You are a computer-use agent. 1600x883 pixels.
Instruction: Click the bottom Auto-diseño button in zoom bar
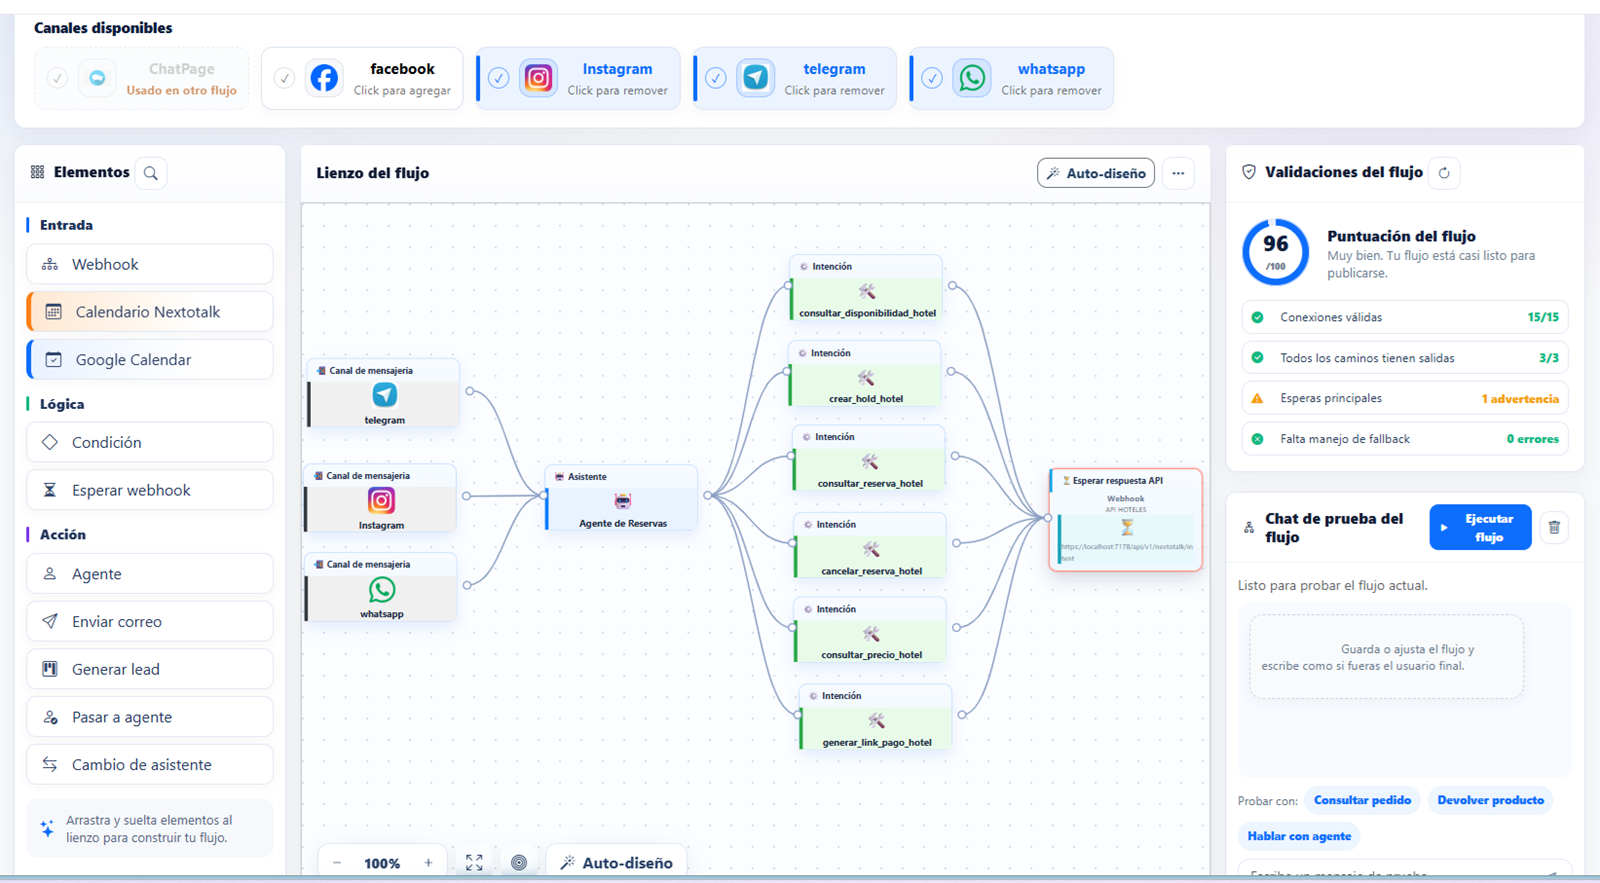pyautogui.click(x=616, y=862)
